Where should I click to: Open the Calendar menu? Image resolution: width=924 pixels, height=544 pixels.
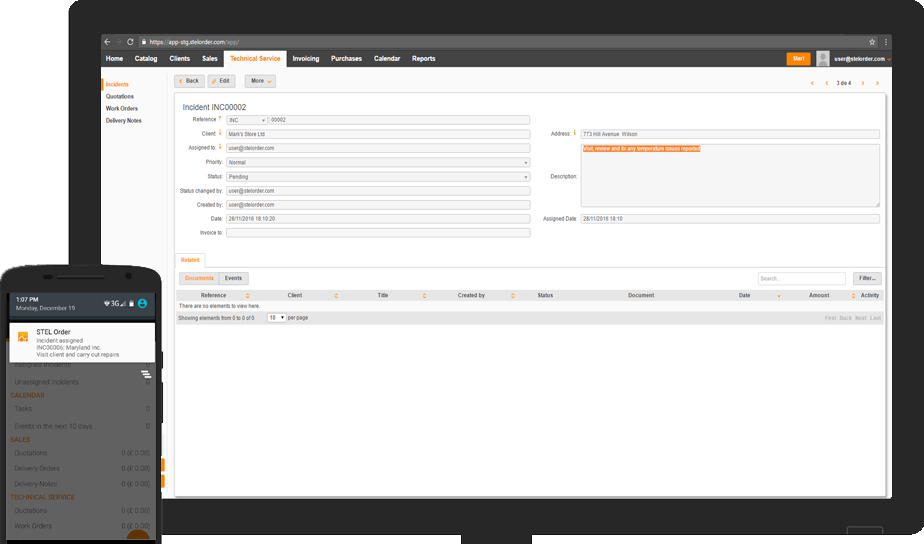pos(387,58)
